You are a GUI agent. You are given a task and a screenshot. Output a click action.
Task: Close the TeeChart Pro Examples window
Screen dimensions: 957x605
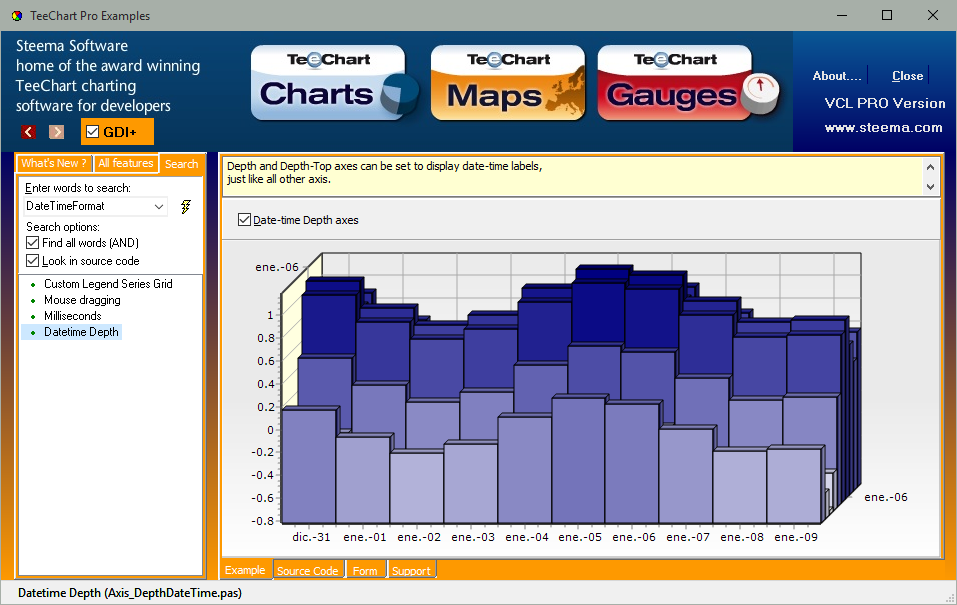(x=933, y=15)
